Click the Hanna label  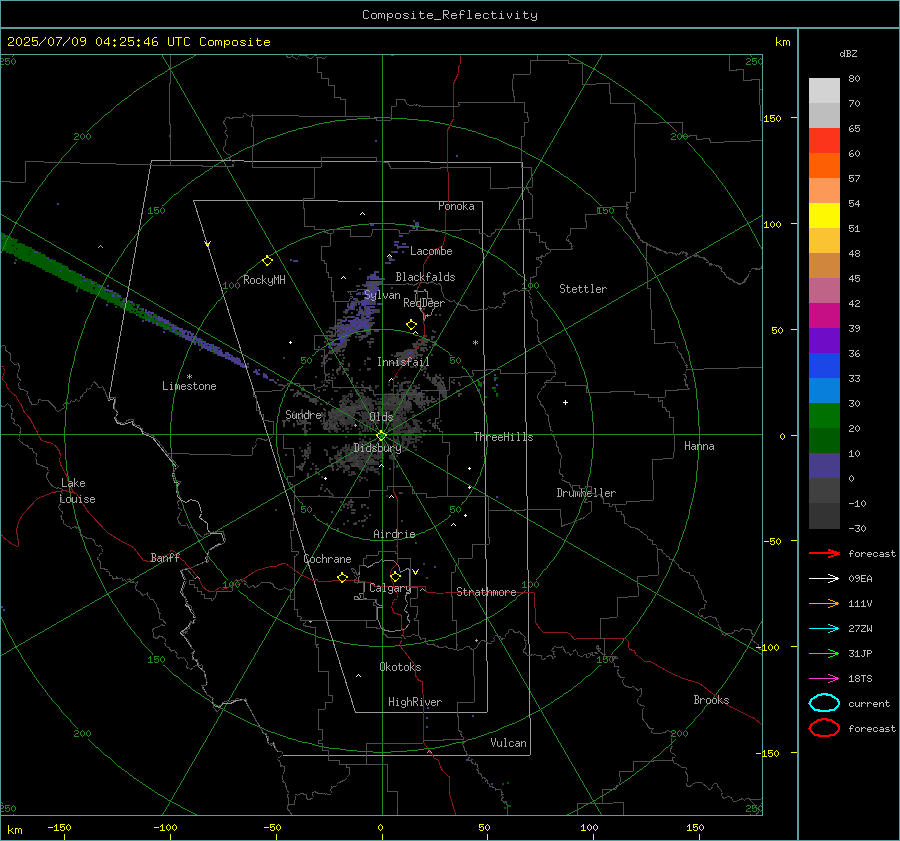(x=699, y=446)
